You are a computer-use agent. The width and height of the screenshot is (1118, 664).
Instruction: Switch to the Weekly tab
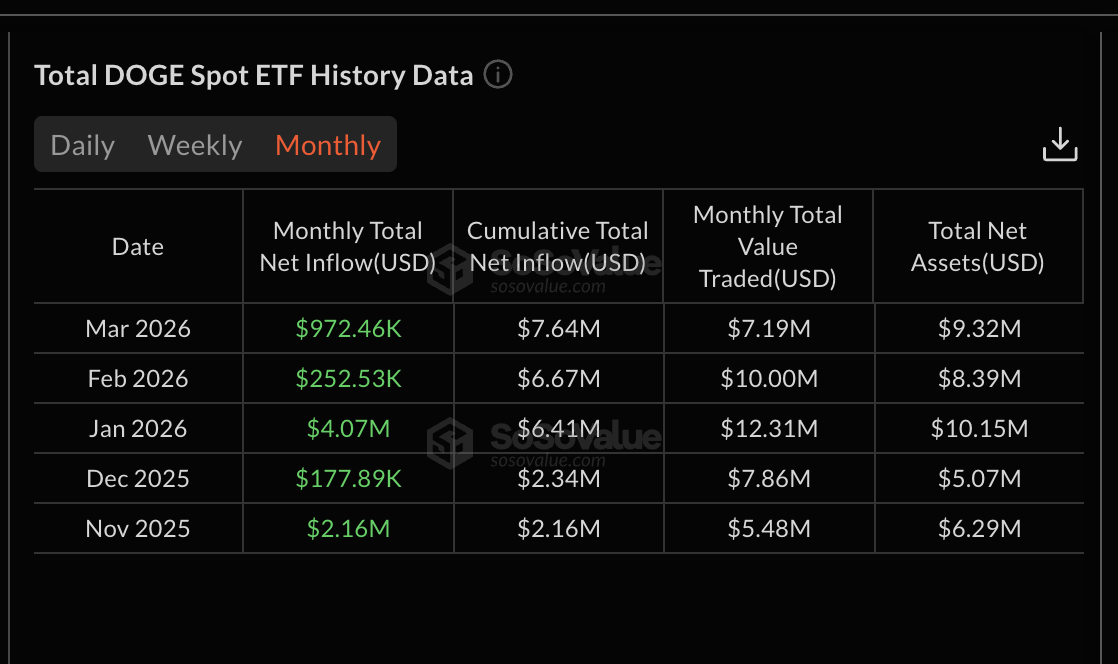coord(194,144)
